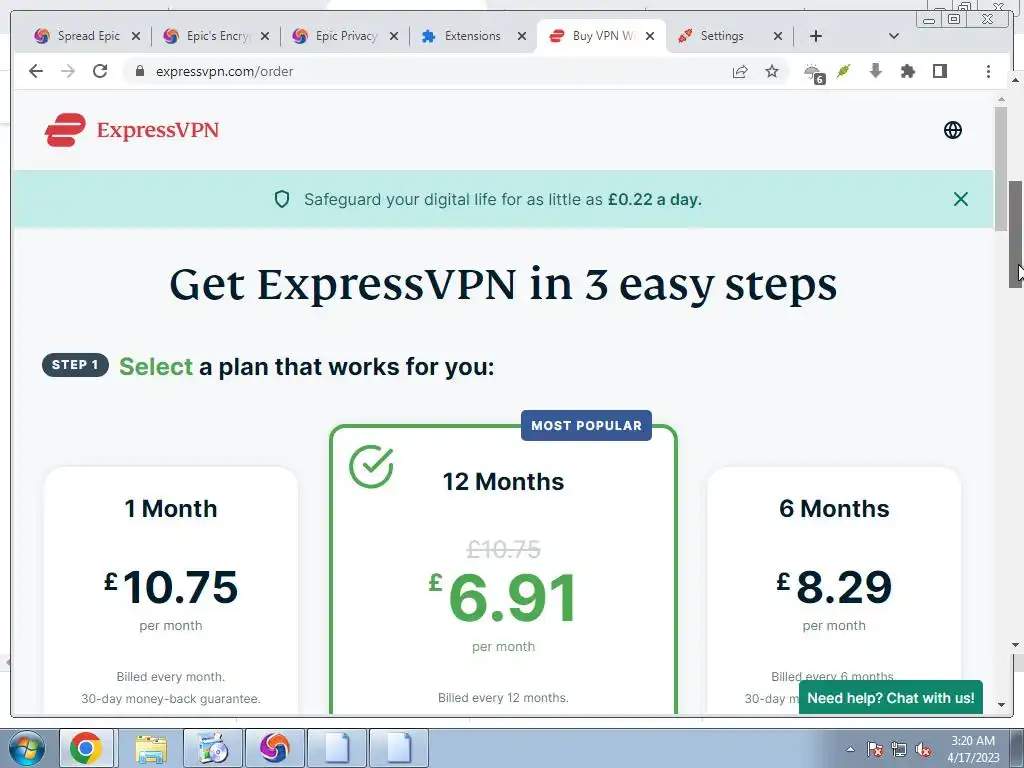Open the Extensions puzzle-piece menu
1024x768 pixels.
click(x=908, y=71)
